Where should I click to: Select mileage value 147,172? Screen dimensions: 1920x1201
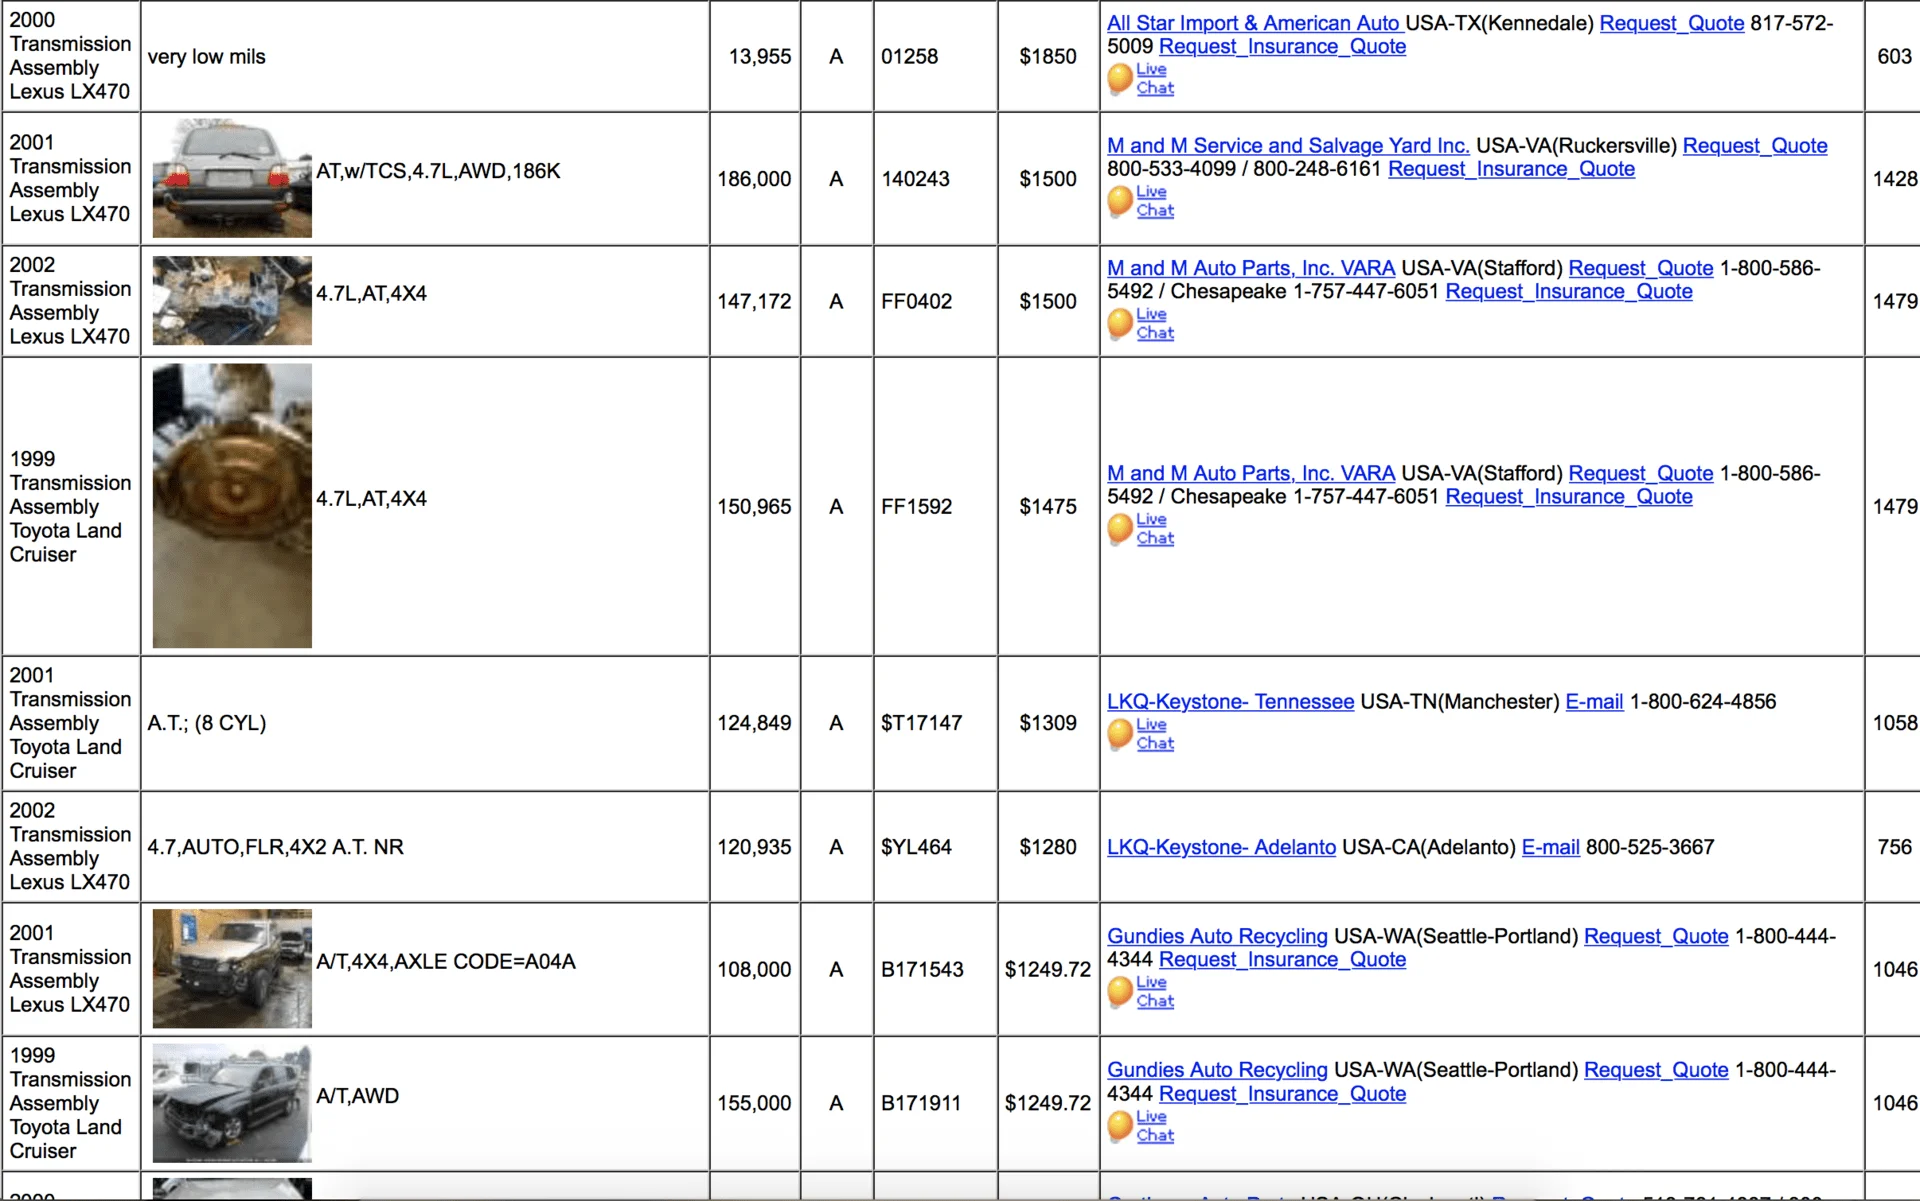[x=754, y=301]
